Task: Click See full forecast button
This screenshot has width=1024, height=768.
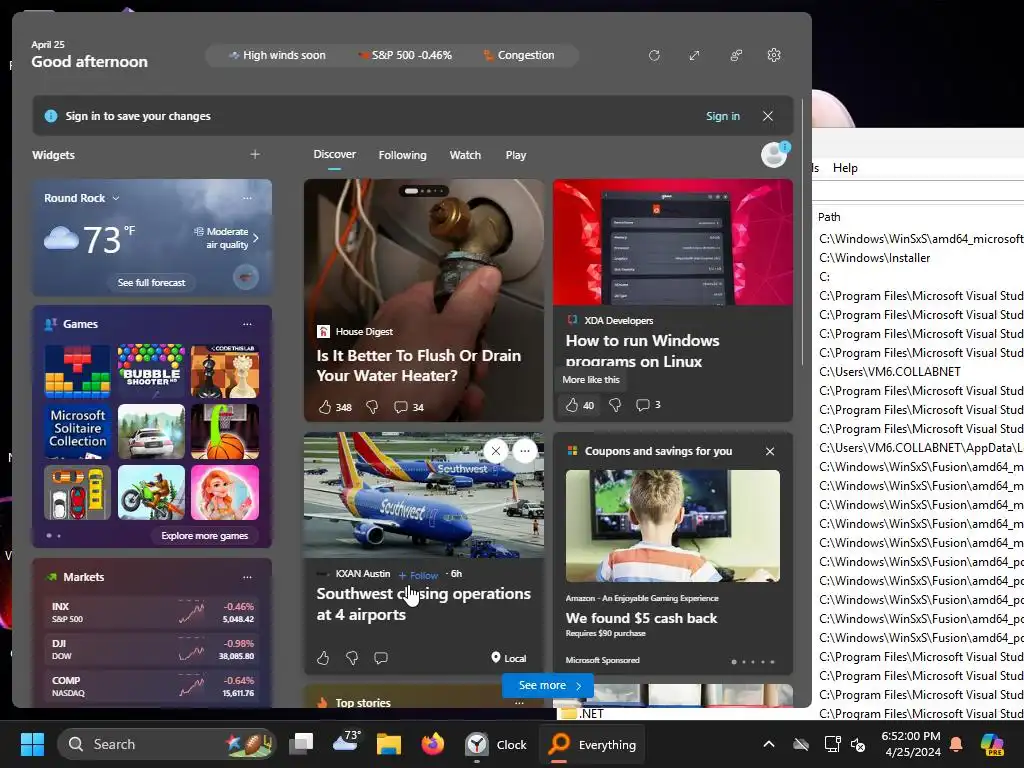Action: pyautogui.click(x=152, y=282)
